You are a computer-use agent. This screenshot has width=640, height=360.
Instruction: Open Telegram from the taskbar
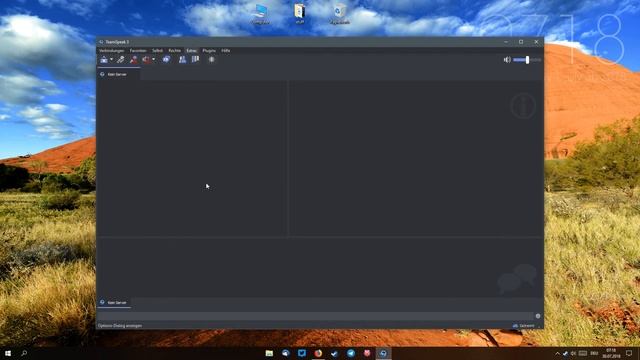(x=351, y=353)
